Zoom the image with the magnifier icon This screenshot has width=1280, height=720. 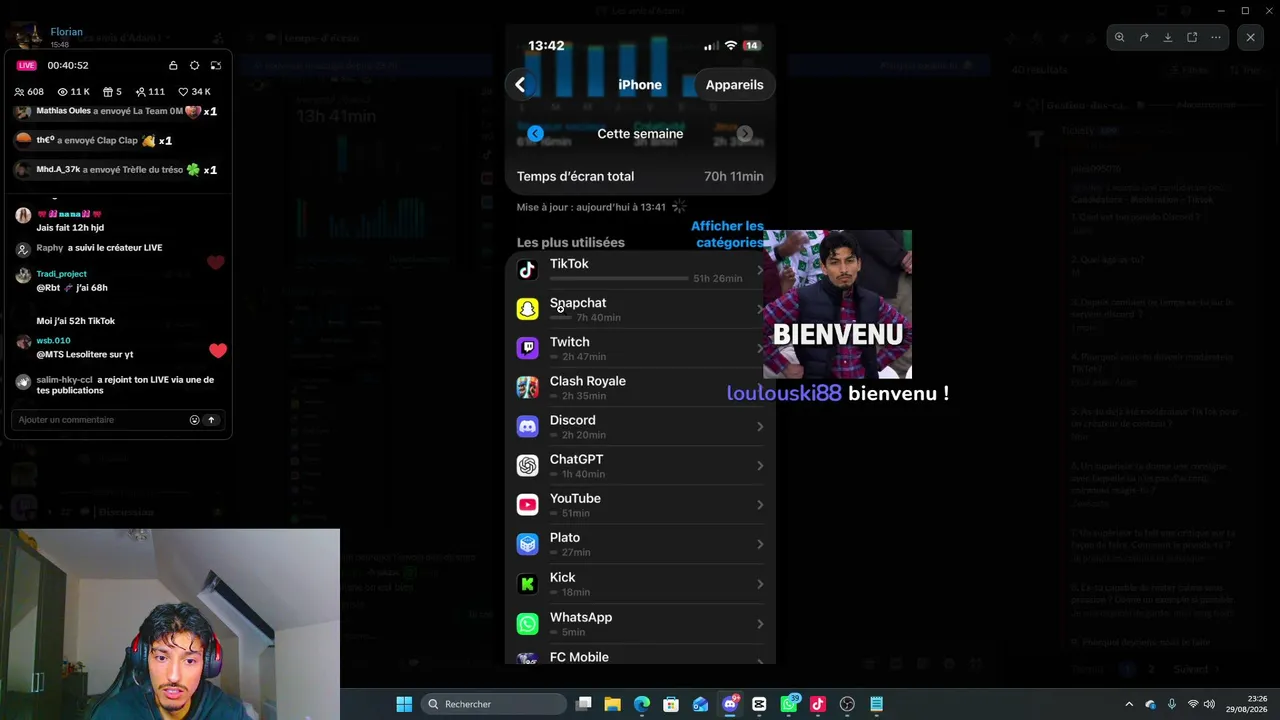coord(1120,38)
